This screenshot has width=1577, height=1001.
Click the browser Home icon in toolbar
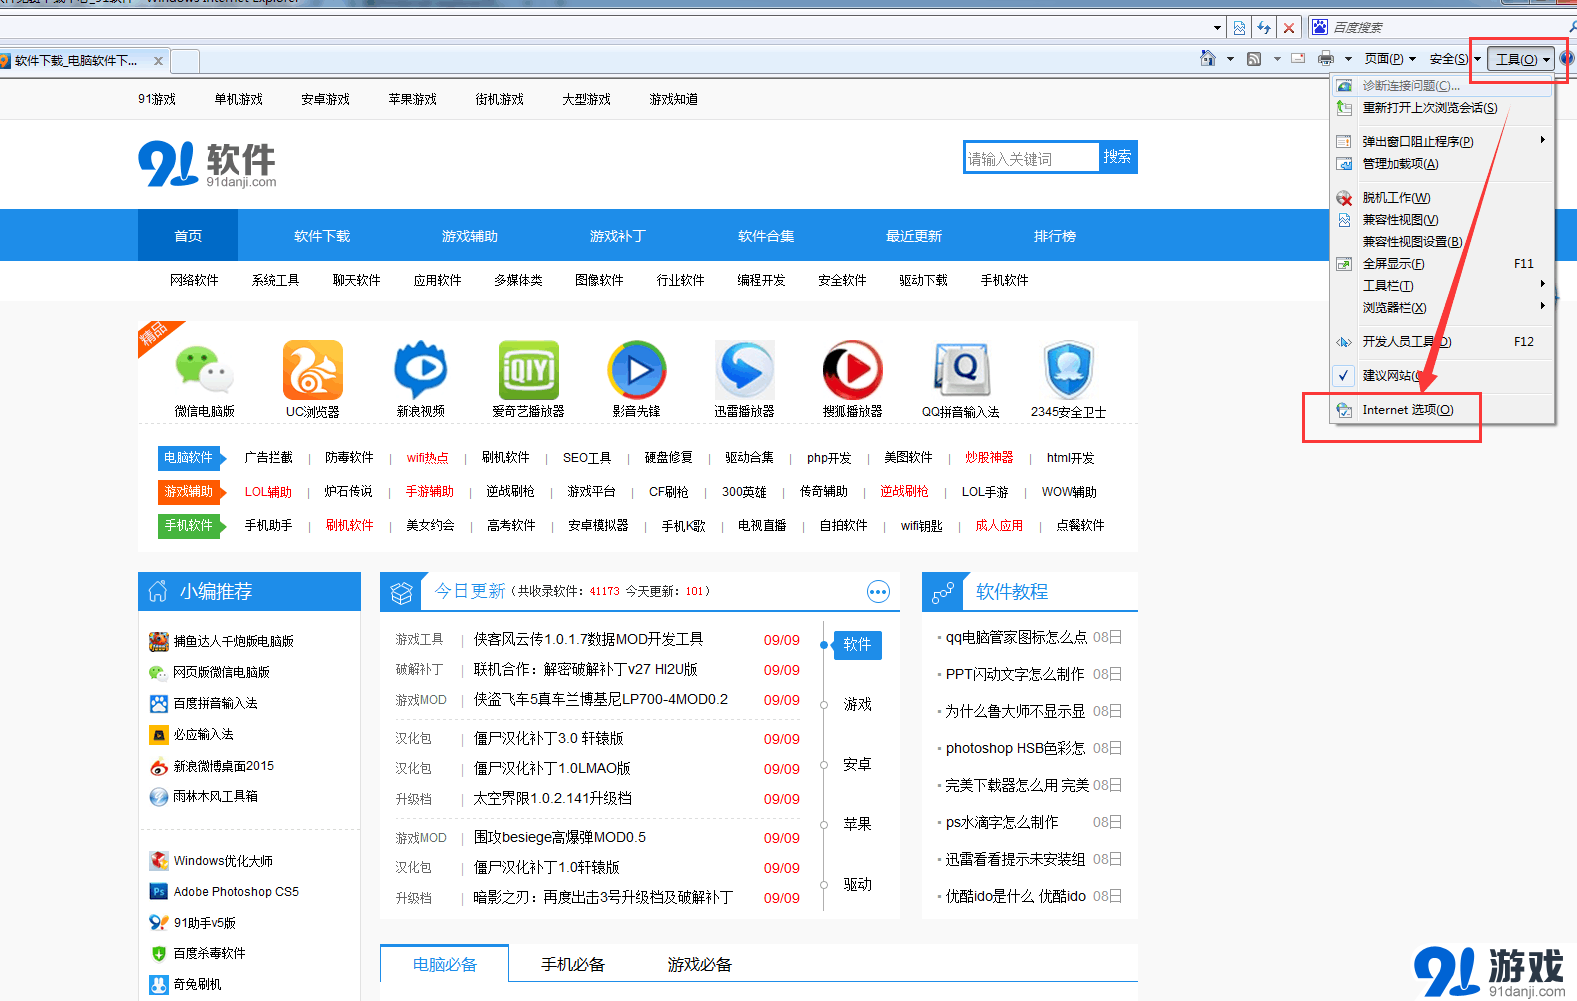1208,59
